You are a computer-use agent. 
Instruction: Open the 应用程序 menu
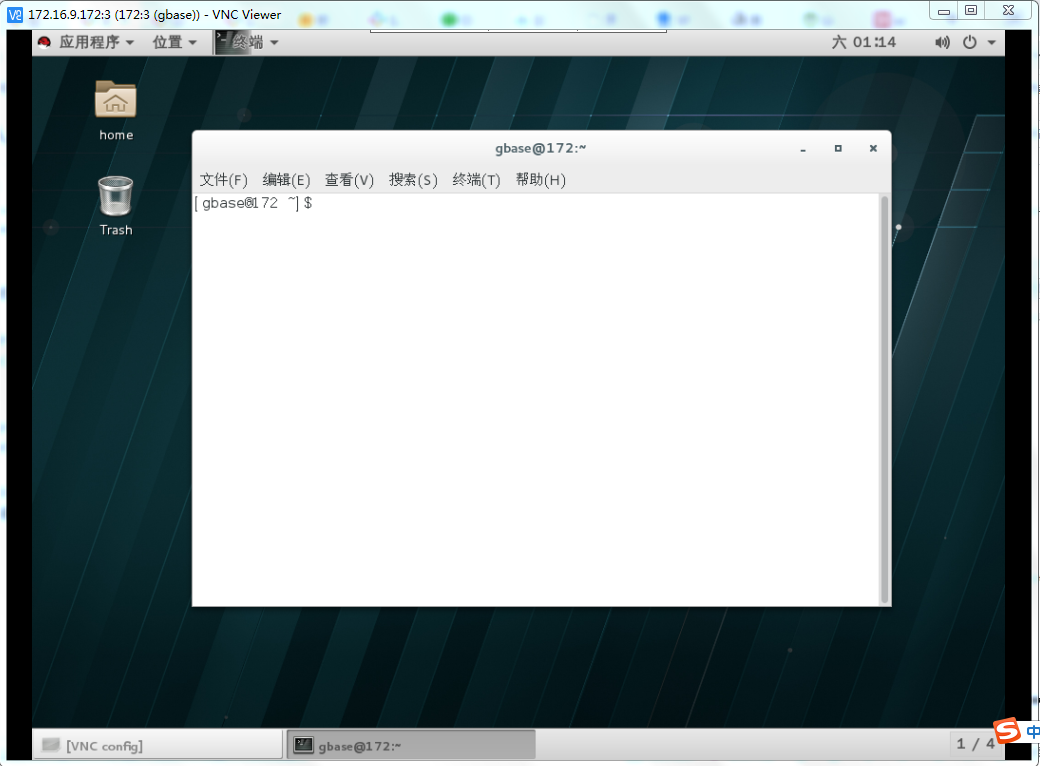(x=97, y=42)
